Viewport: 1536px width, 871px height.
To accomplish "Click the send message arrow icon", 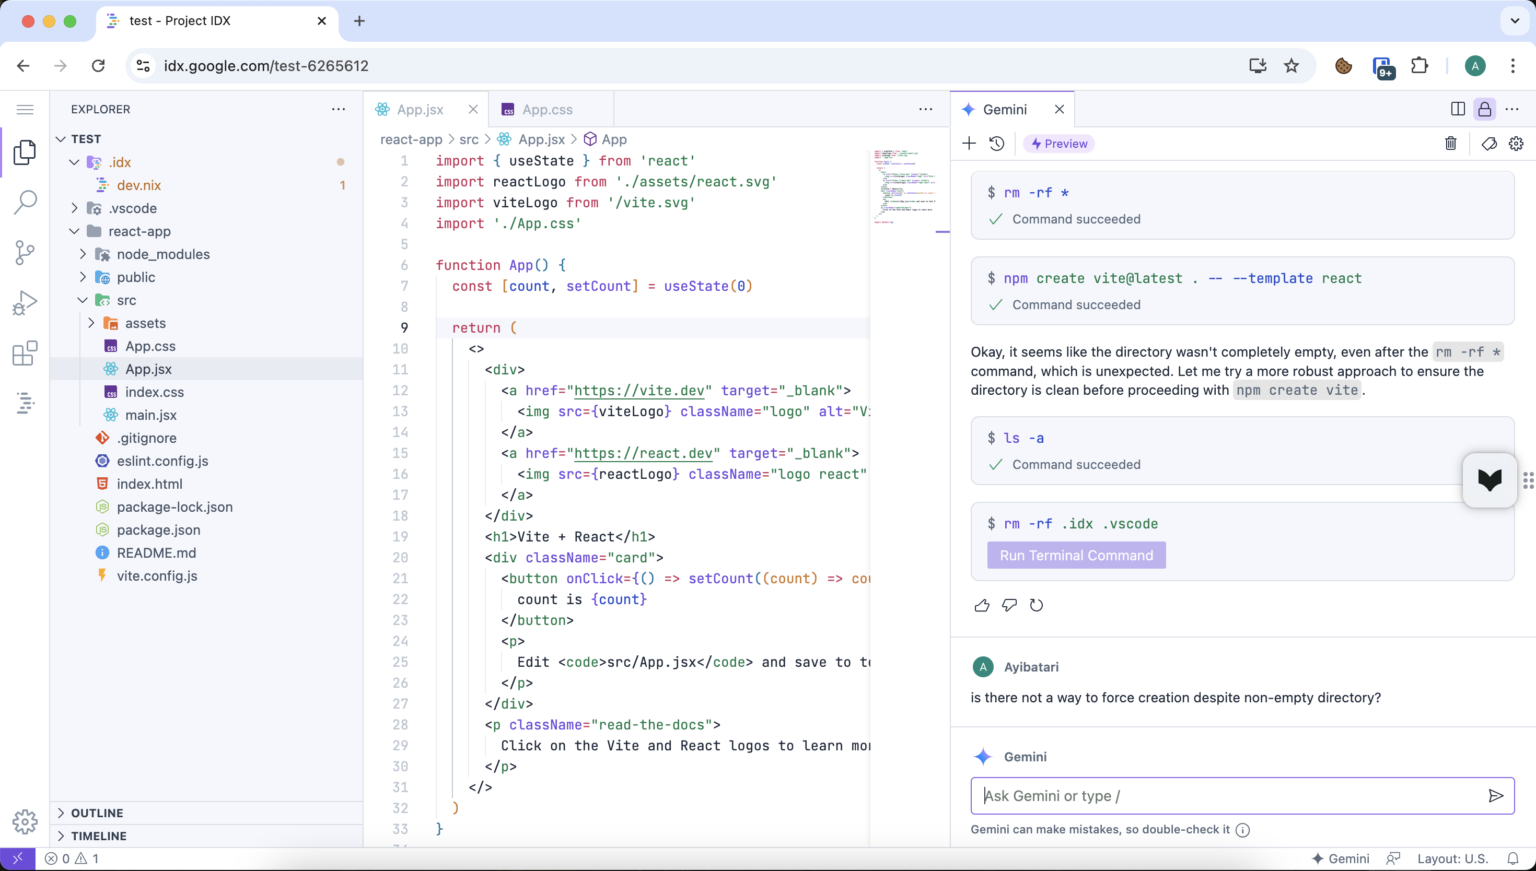I will 1495,796.
